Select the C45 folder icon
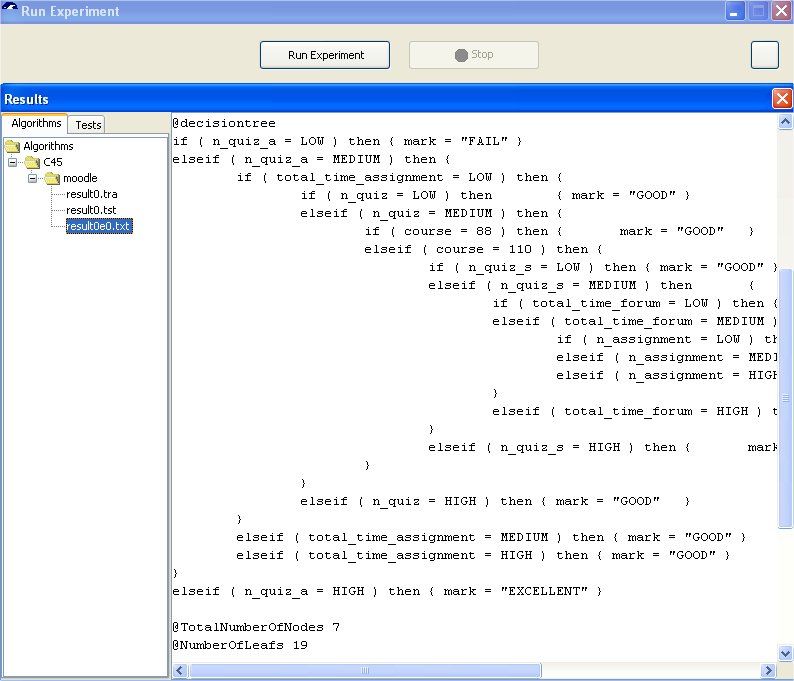794x681 pixels. pos(32,162)
